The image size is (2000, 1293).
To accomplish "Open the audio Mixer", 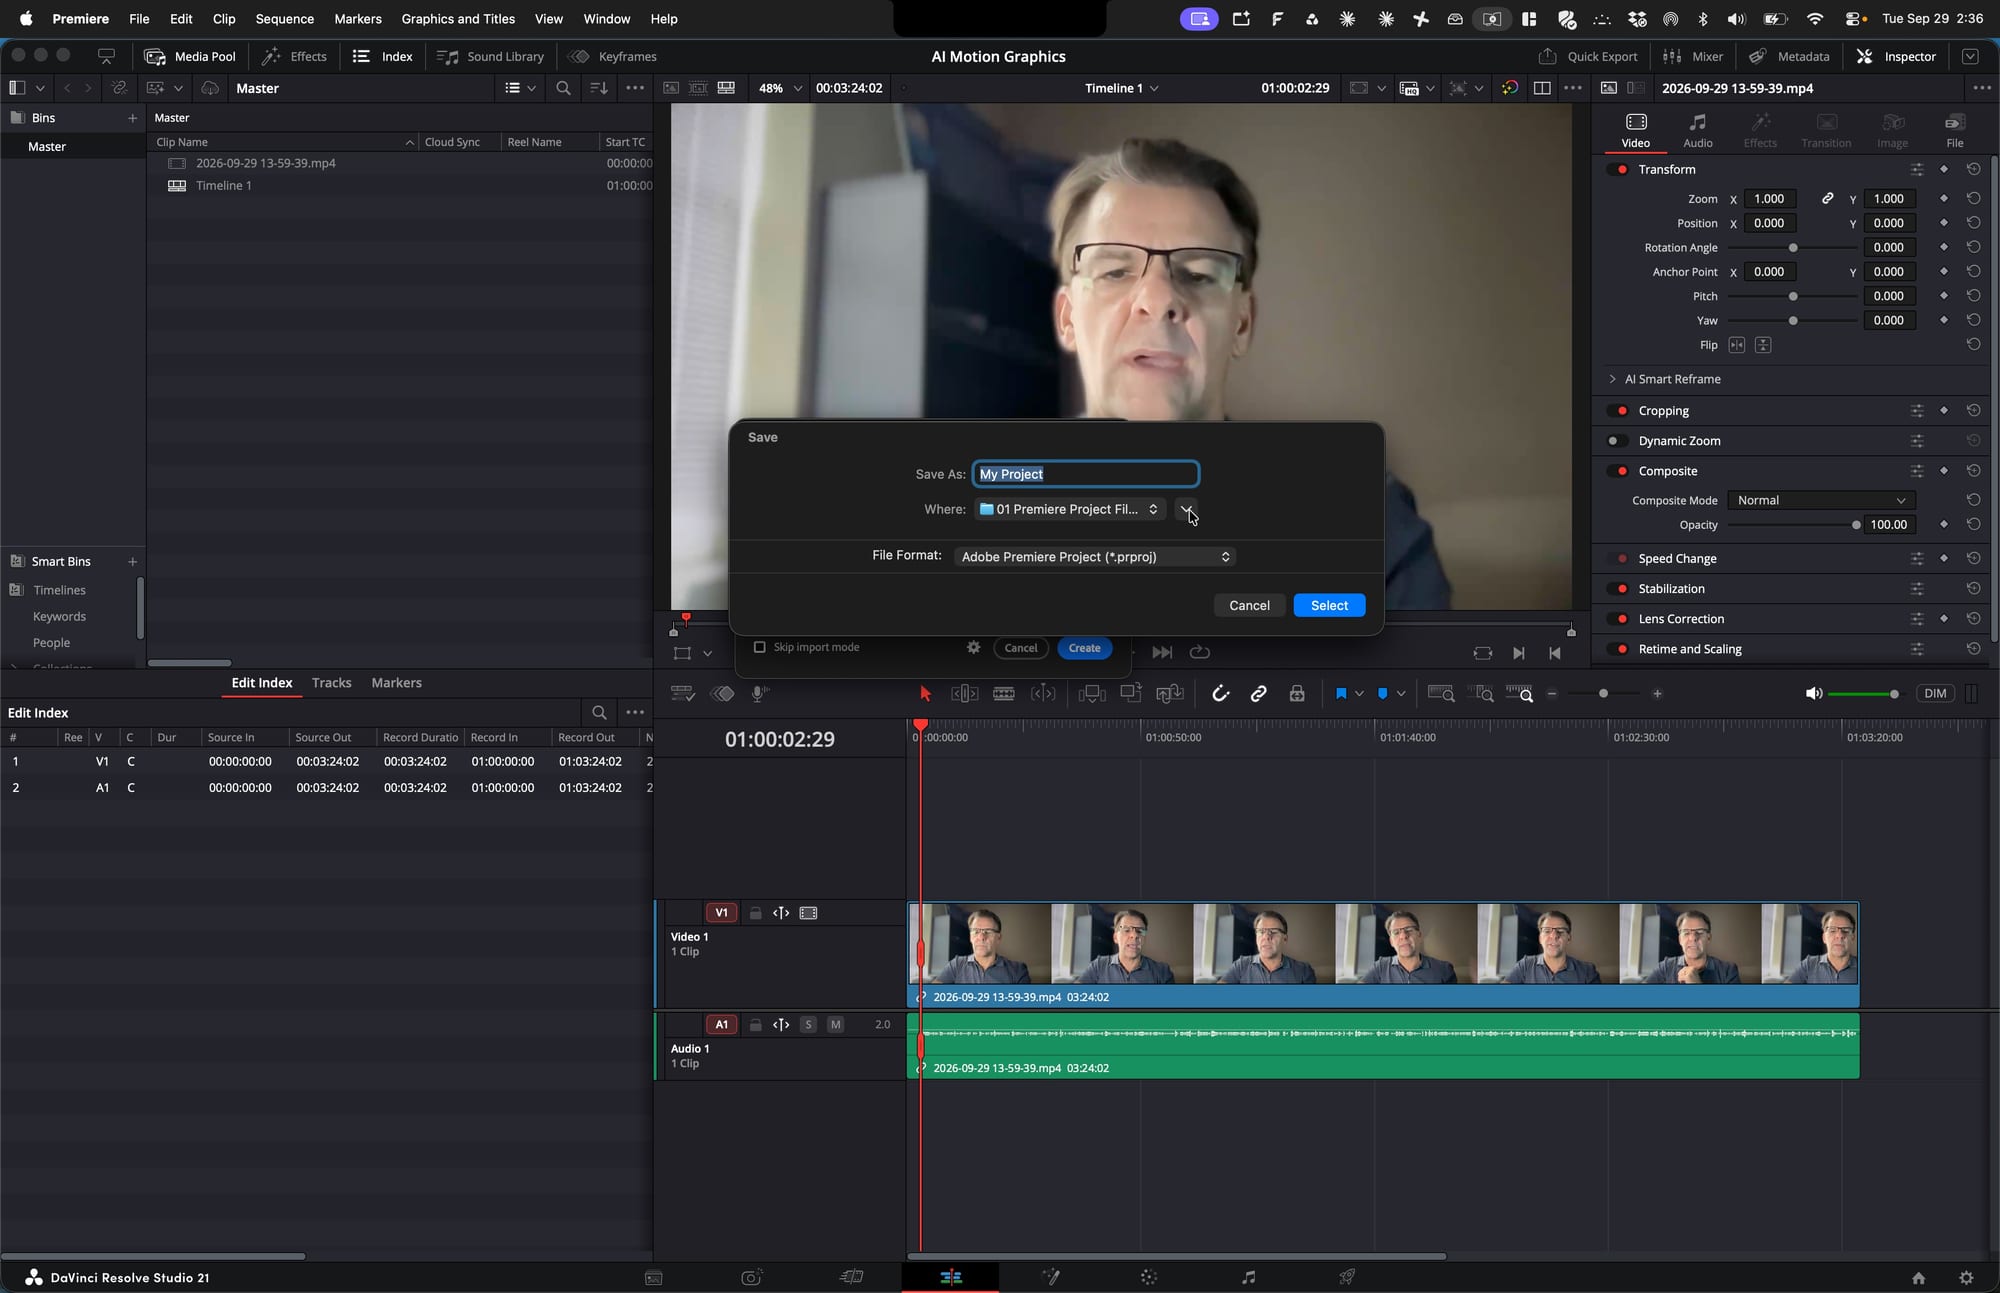I will click(1692, 57).
